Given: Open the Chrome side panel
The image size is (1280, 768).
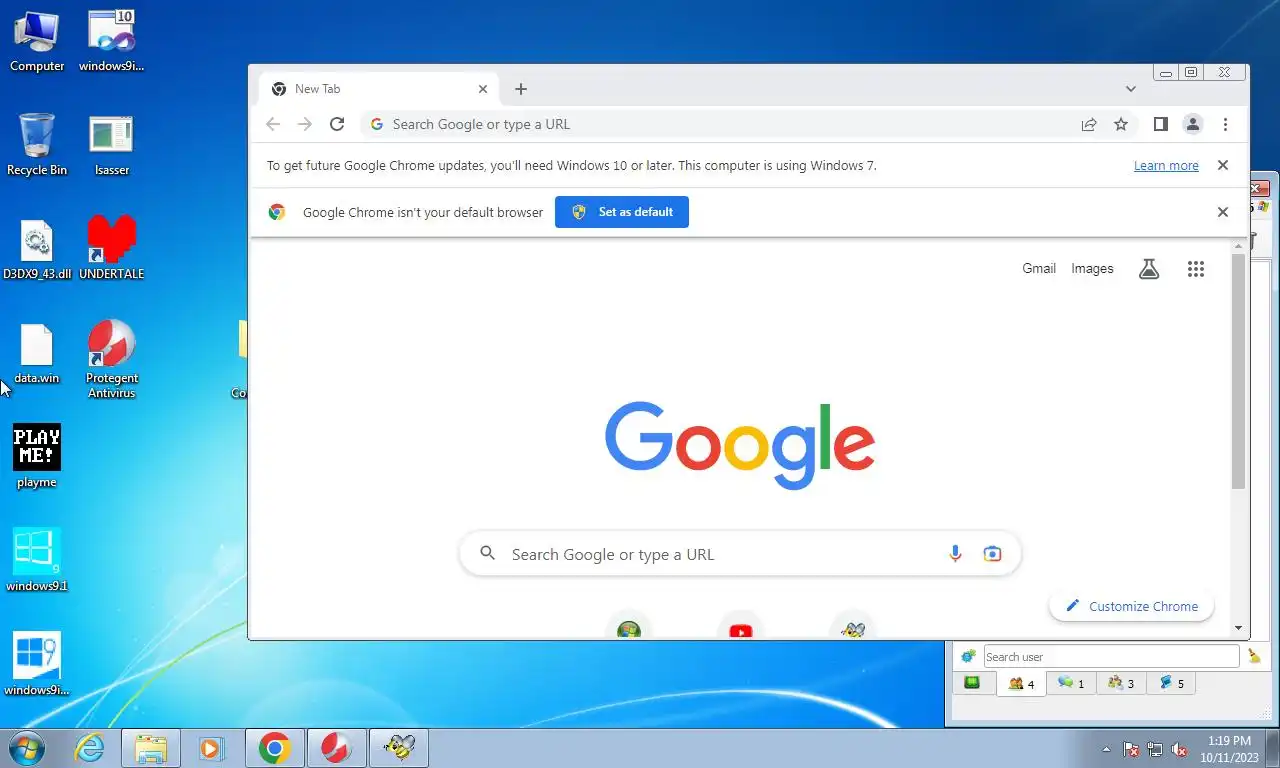Looking at the screenshot, I should click(x=1160, y=124).
